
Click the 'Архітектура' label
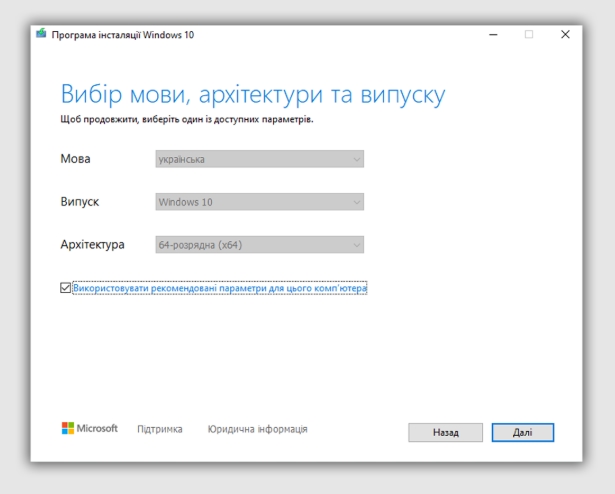point(93,244)
